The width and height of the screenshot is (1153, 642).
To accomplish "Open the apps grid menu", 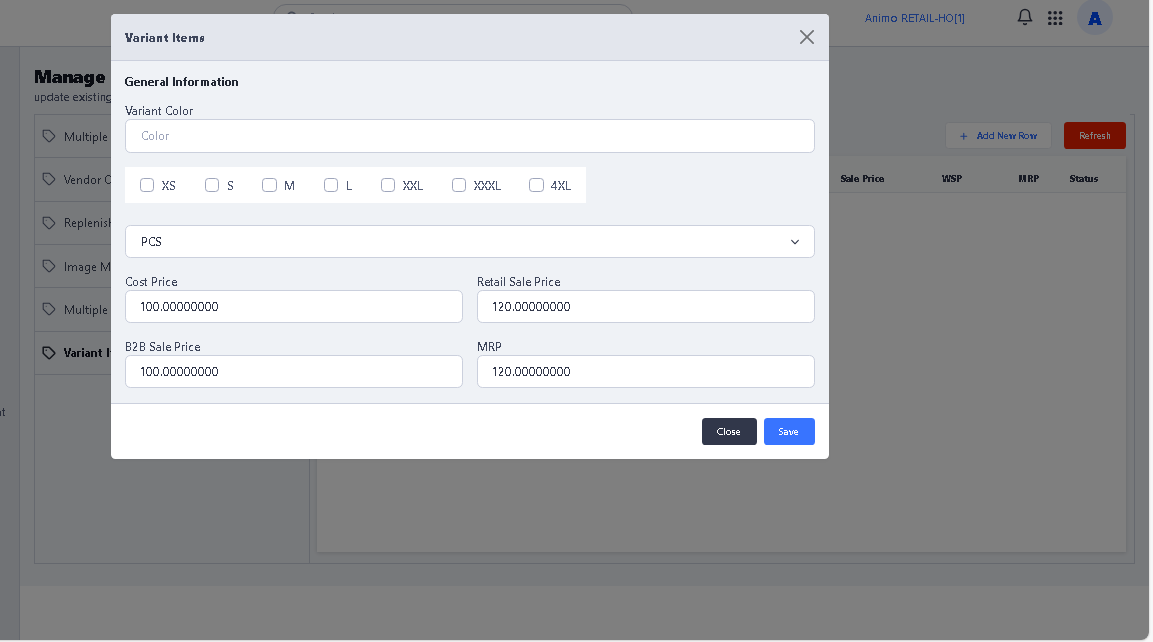I will pyautogui.click(x=1055, y=17).
